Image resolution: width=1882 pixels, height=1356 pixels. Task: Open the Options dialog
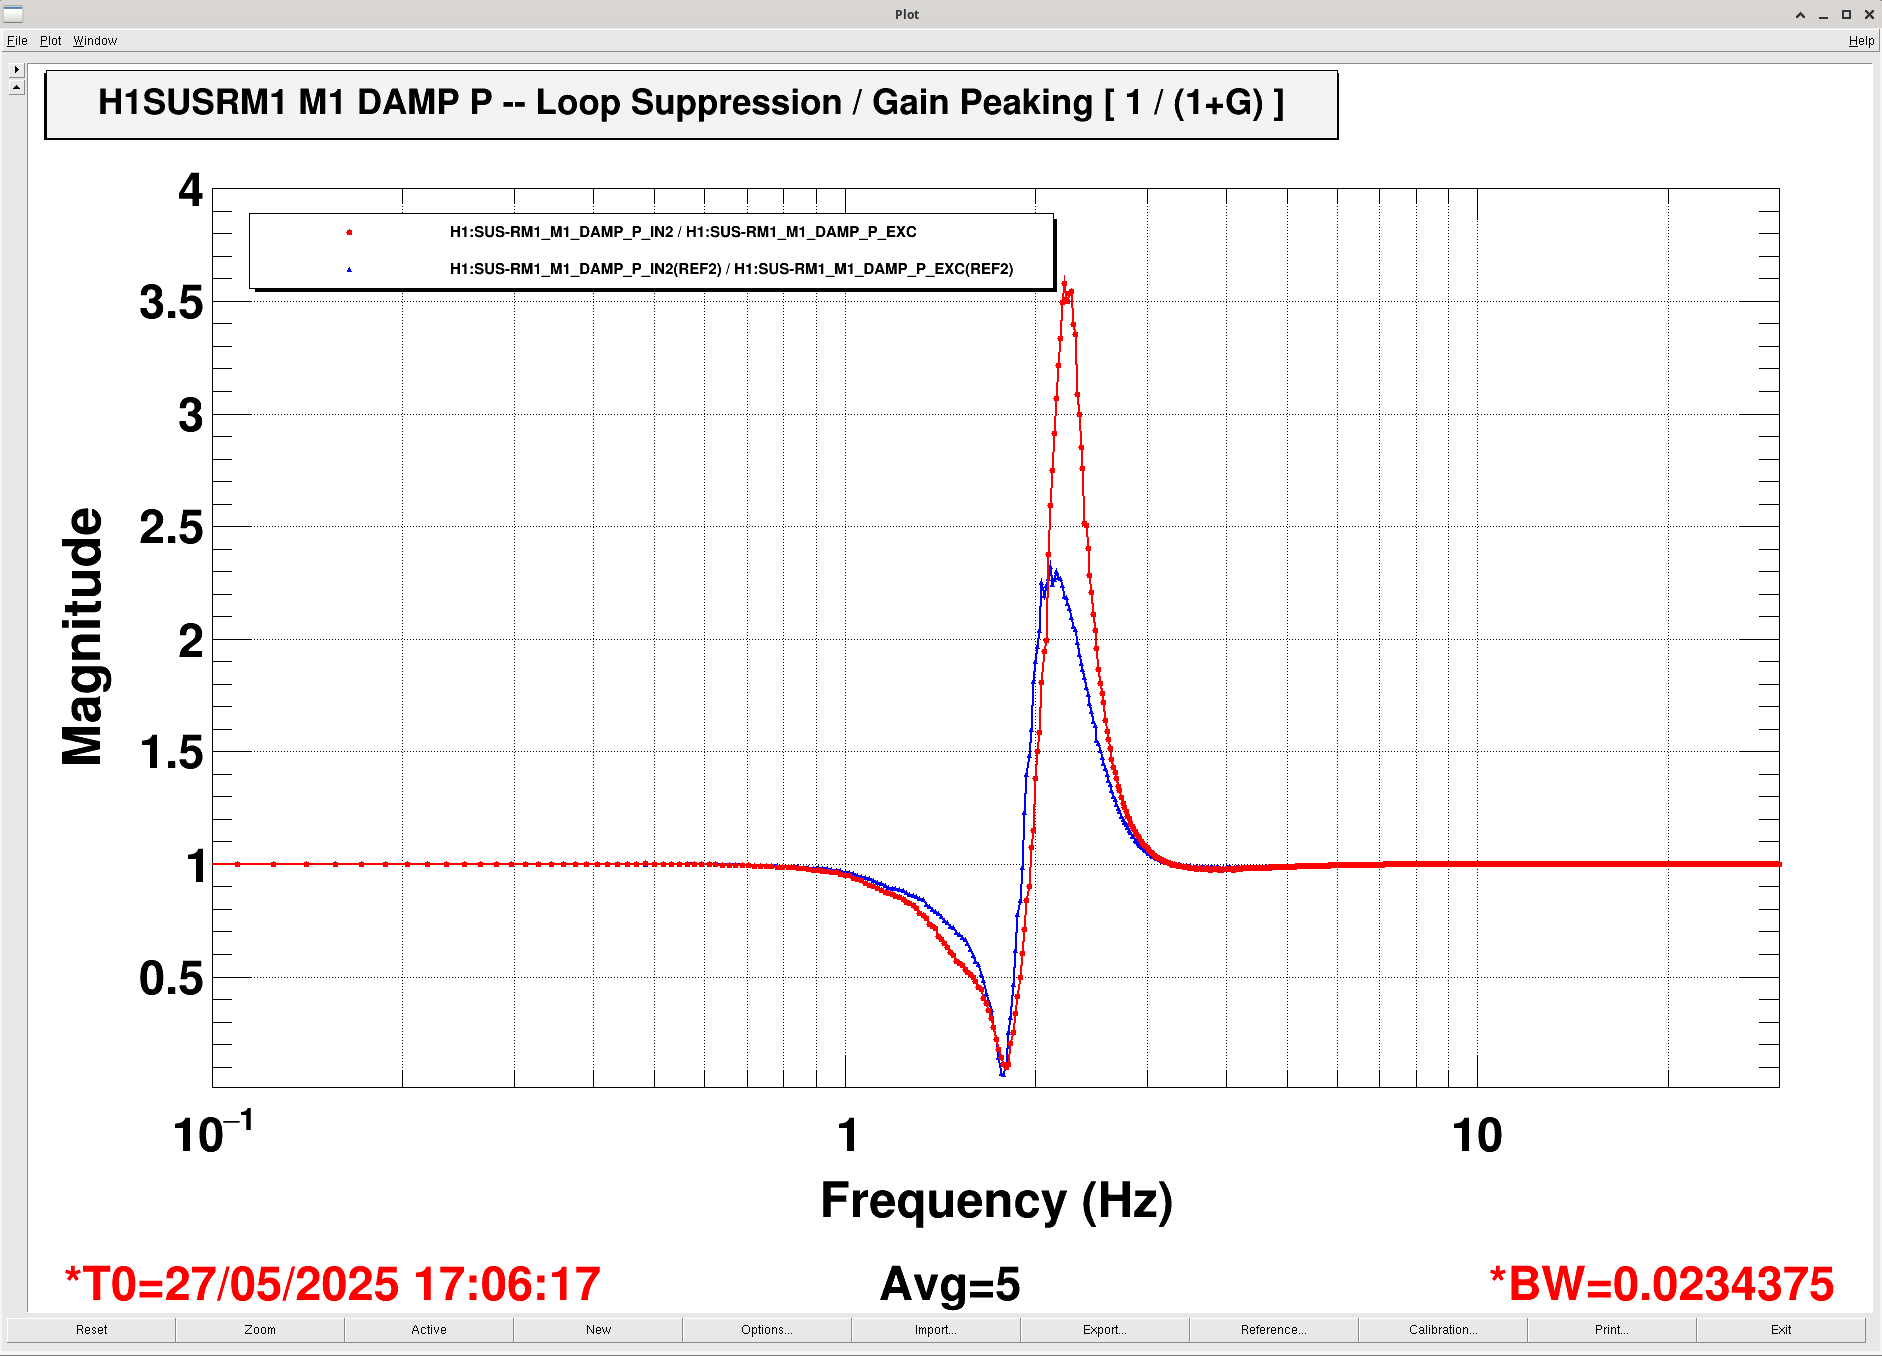pyautogui.click(x=767, y=1330)
